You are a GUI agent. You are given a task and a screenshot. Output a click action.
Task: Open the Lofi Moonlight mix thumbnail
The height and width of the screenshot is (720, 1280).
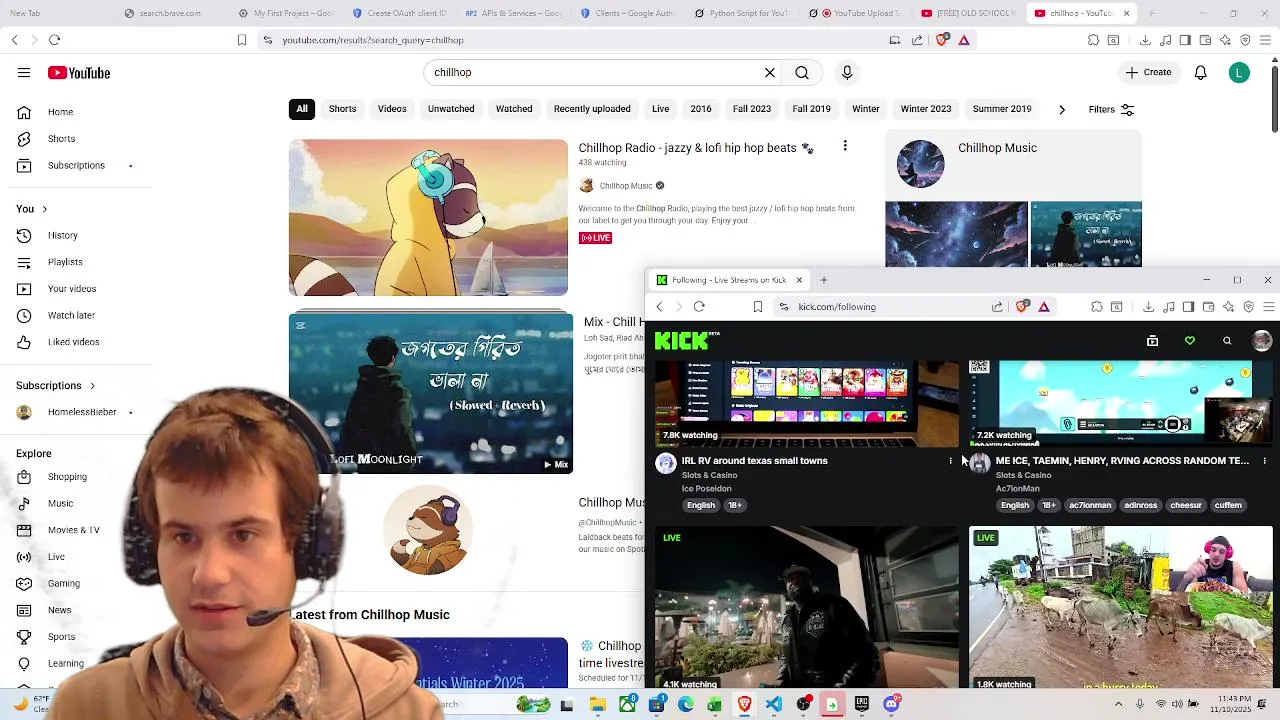[431, 393]
